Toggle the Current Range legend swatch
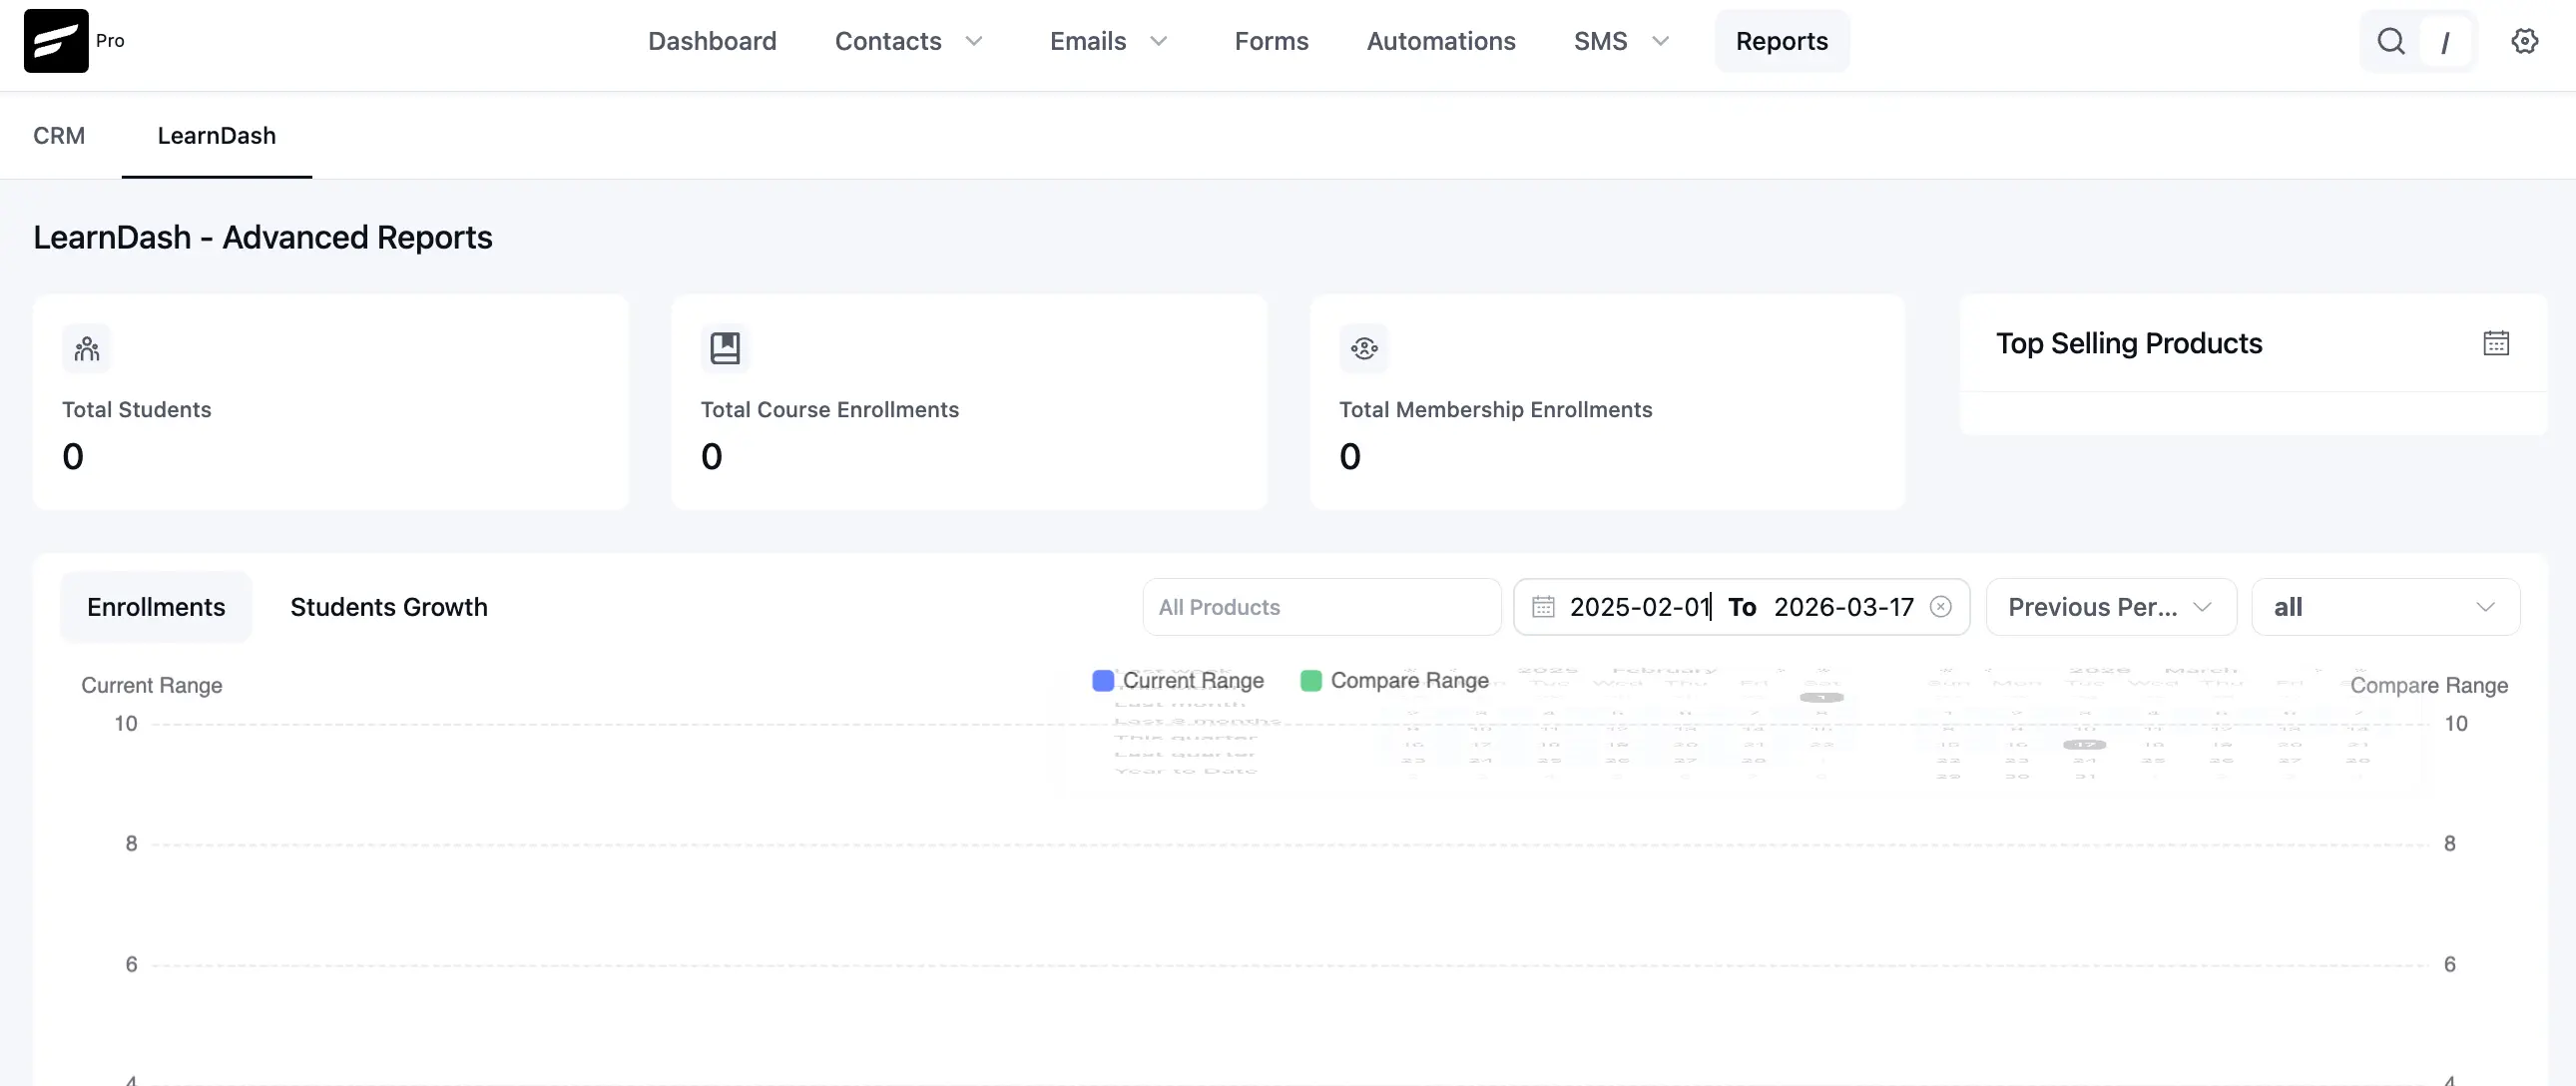Image resolution: width=2576 pixels, height=1086 pixels. (1103, 680)
